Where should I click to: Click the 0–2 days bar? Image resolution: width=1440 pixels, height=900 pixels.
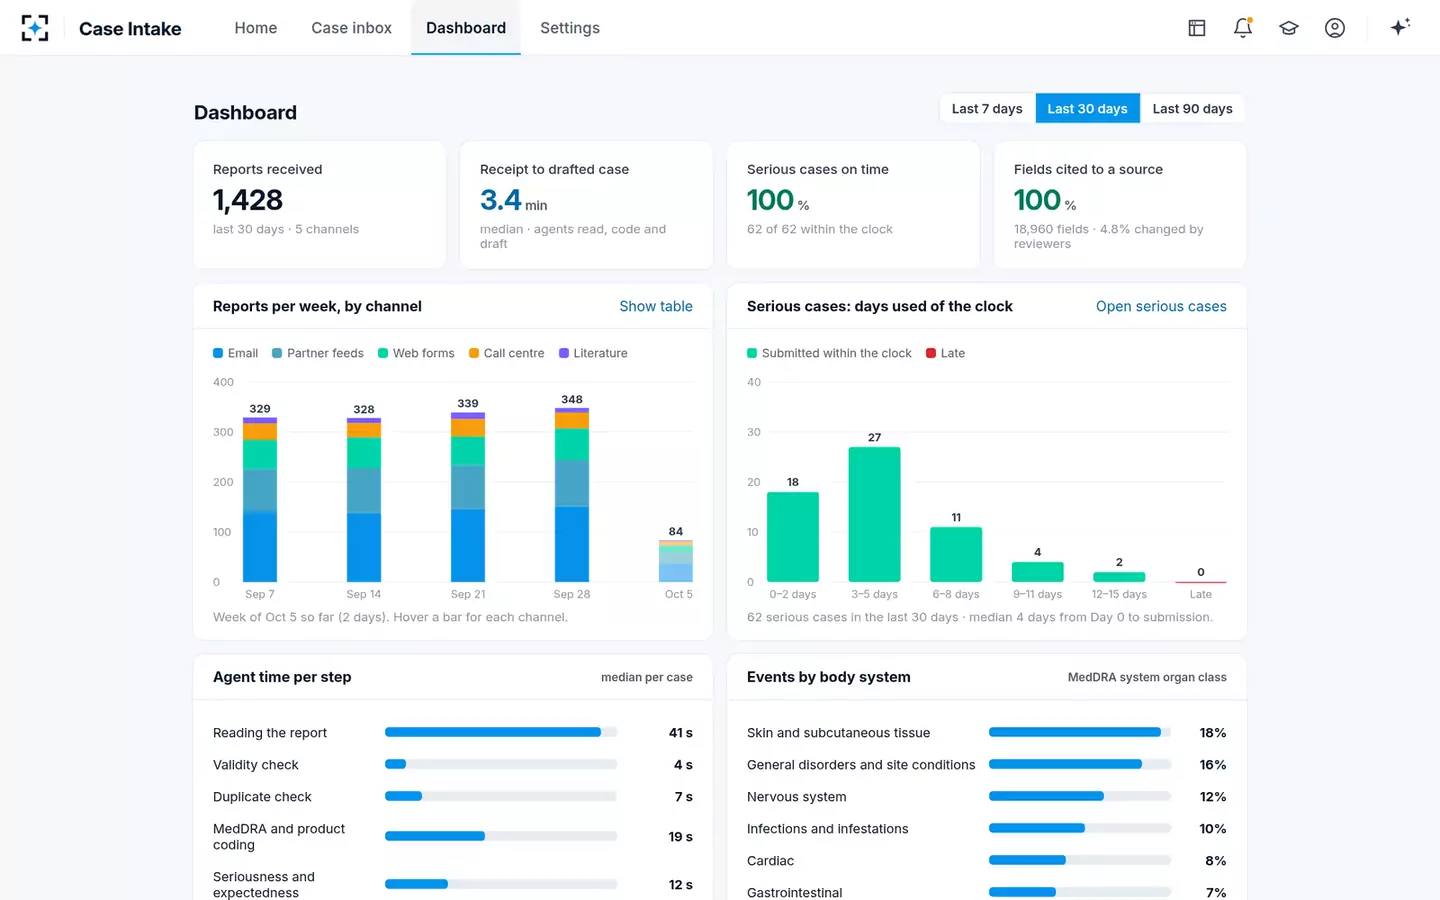pyautogui.click(x=793, y=537)
